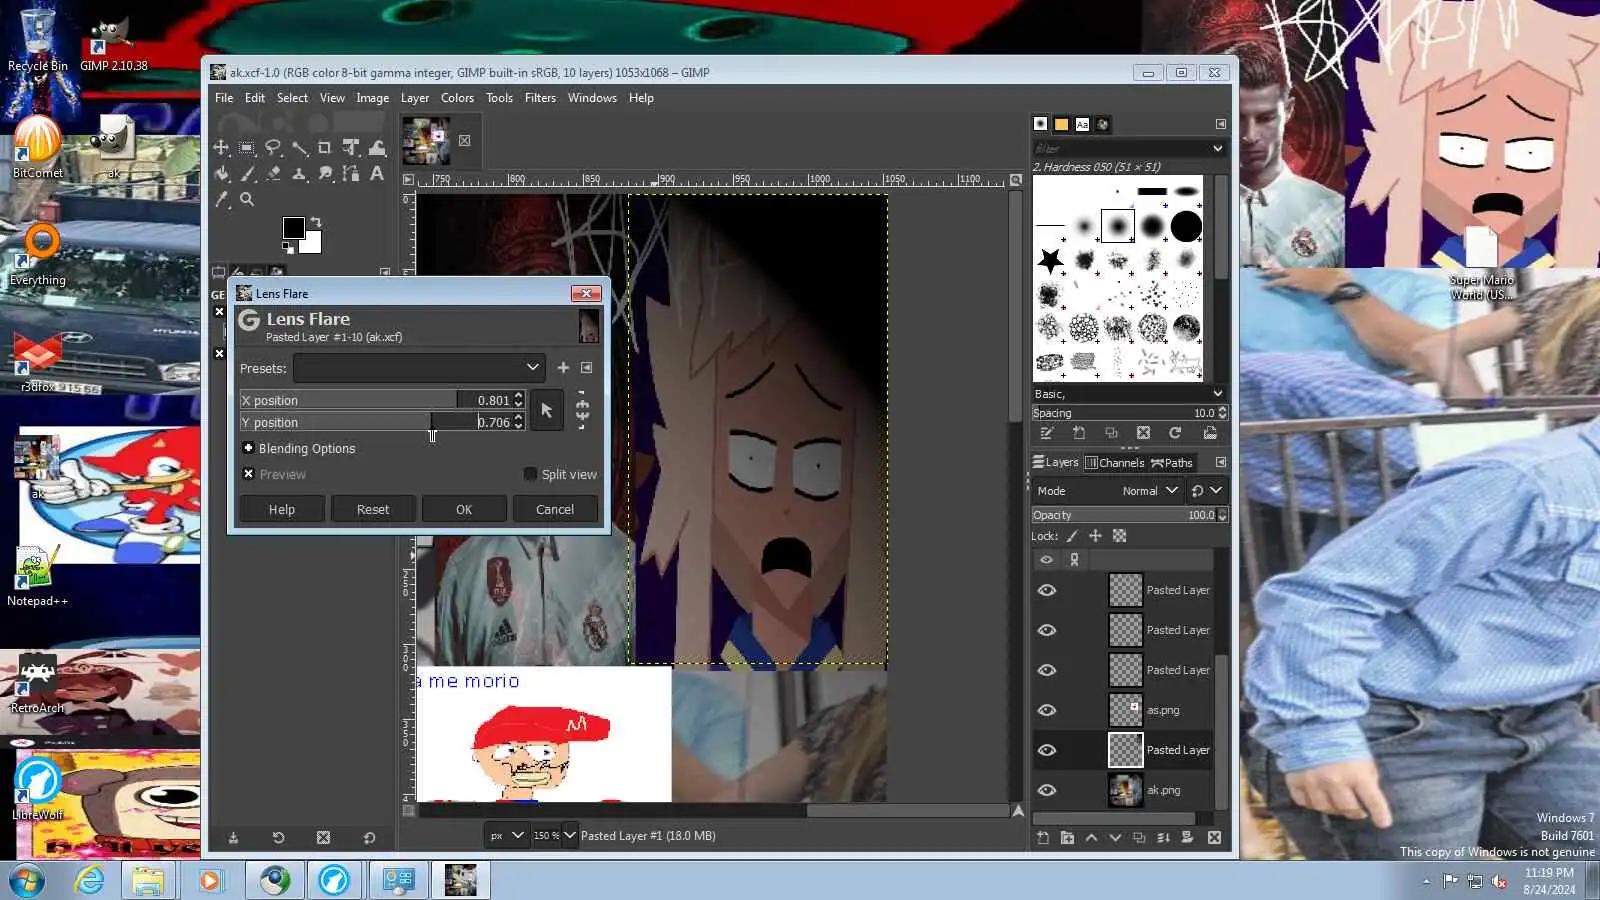Save current settings as named preset
The height and width of the screenshot is (900, 1600).
pyautogui.click(x=563, y=368)
